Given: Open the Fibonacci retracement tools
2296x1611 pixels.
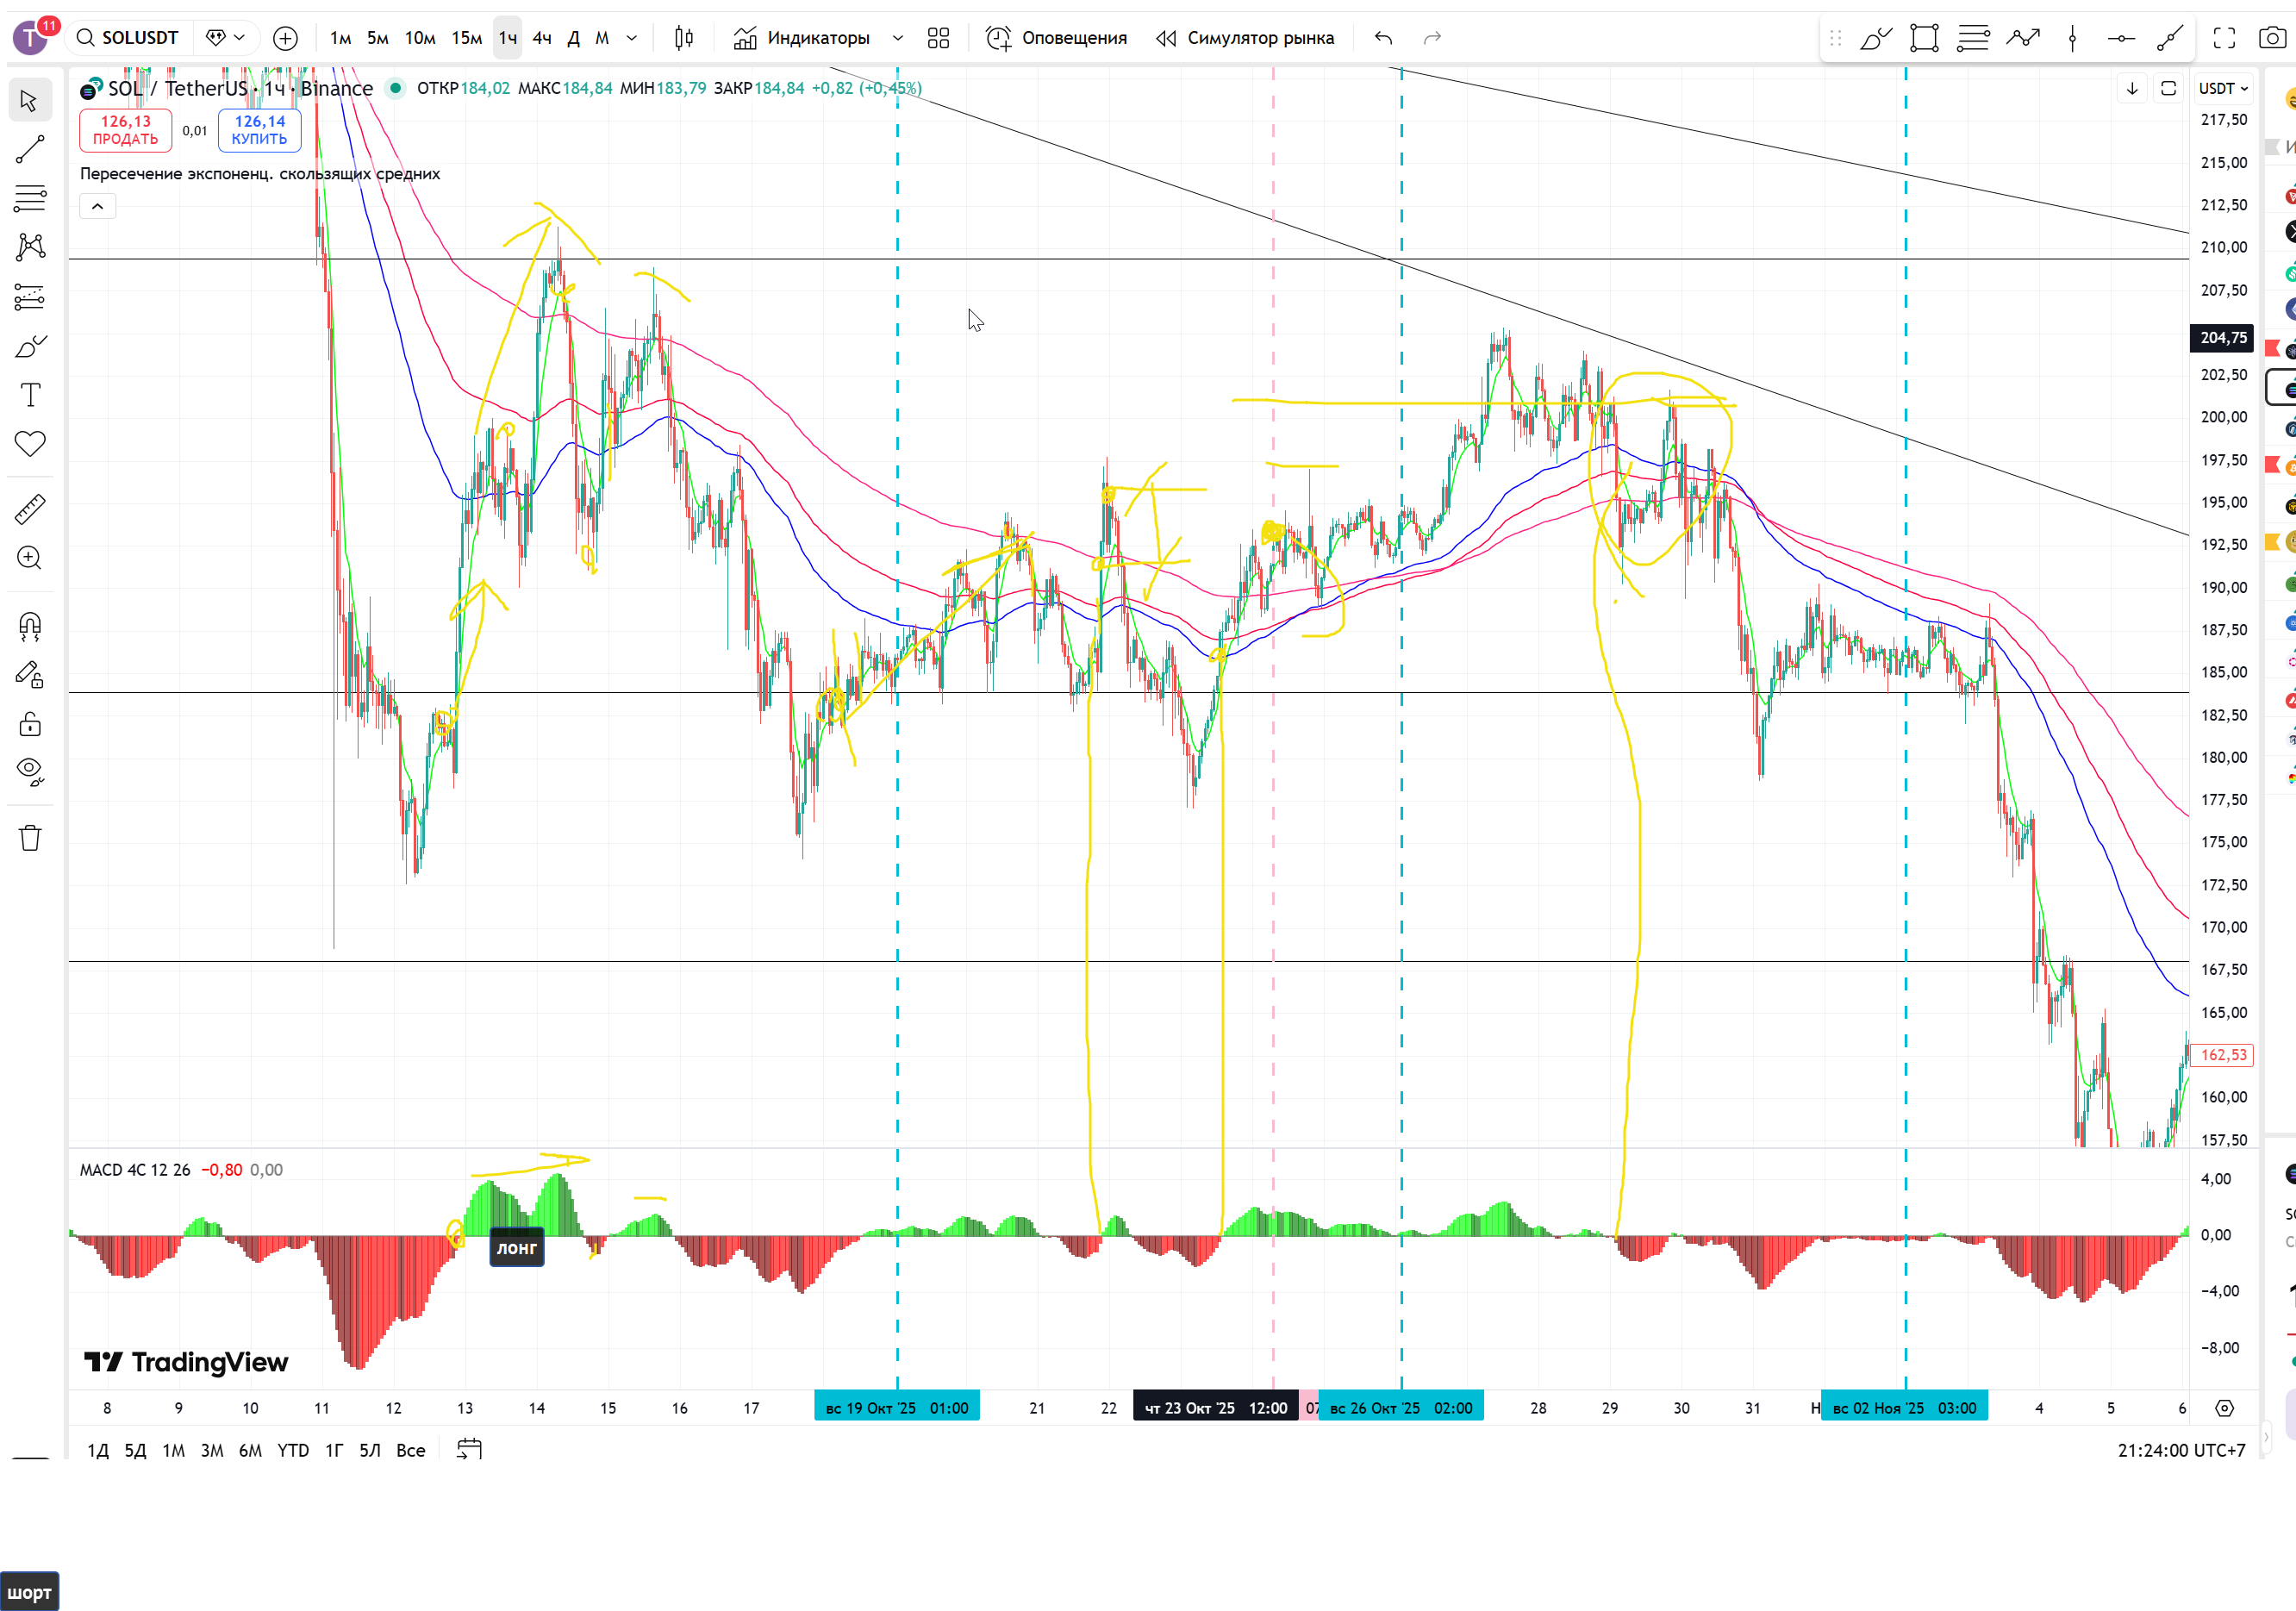Looking at the screenshot, I should (x=30, y=198).
